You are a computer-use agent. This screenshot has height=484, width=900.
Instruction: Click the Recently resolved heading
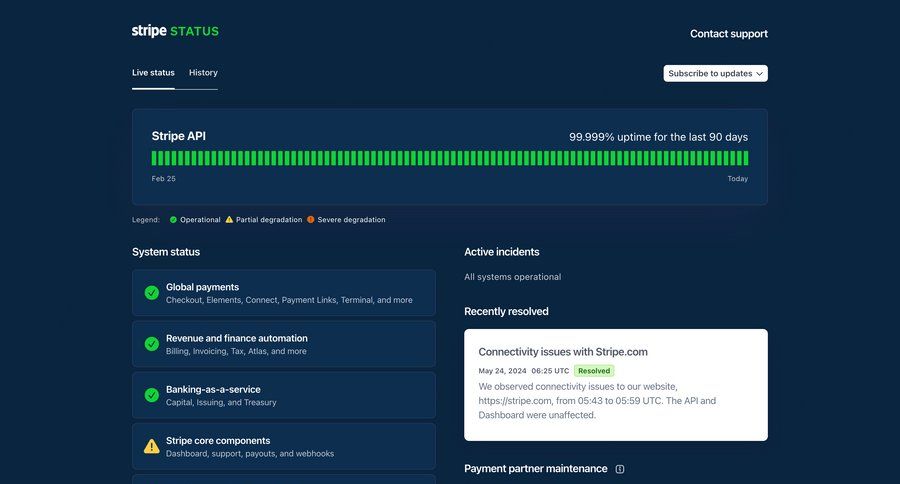pos(506,312)
